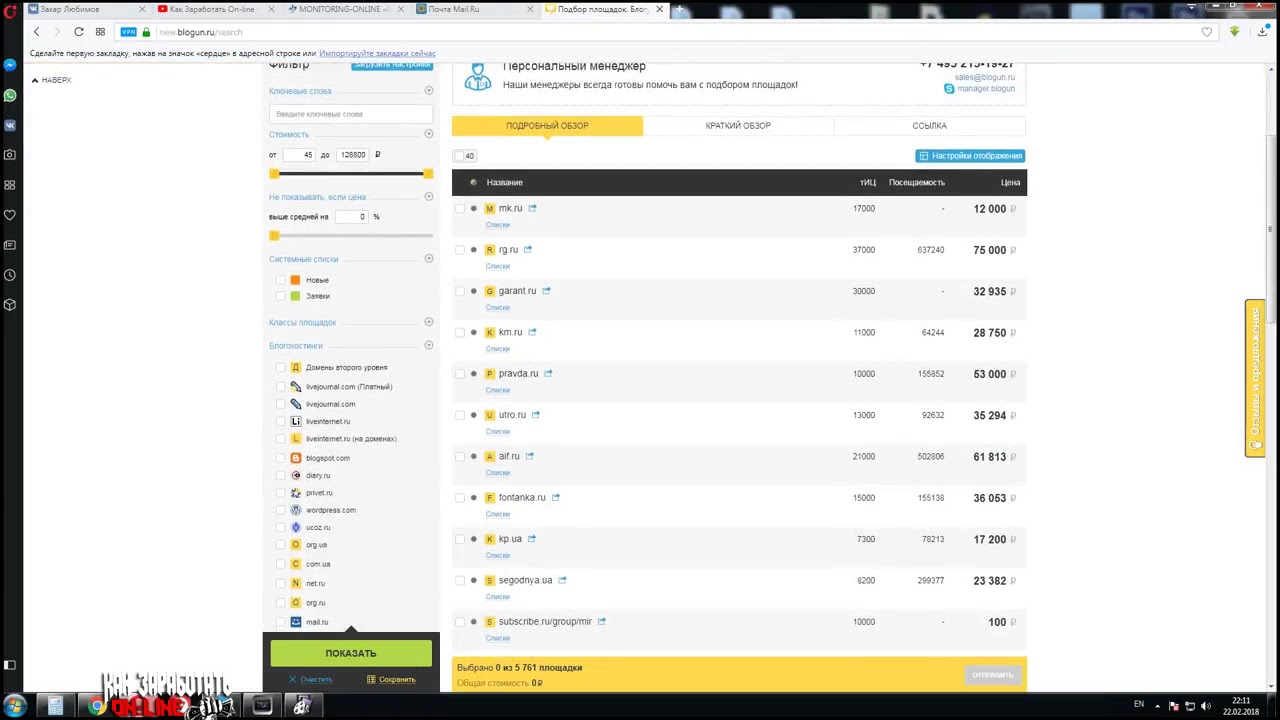This screenshot has height=720, width=1280.
Task: Click the minimum price slider handle
Action: tap(274, 174)
